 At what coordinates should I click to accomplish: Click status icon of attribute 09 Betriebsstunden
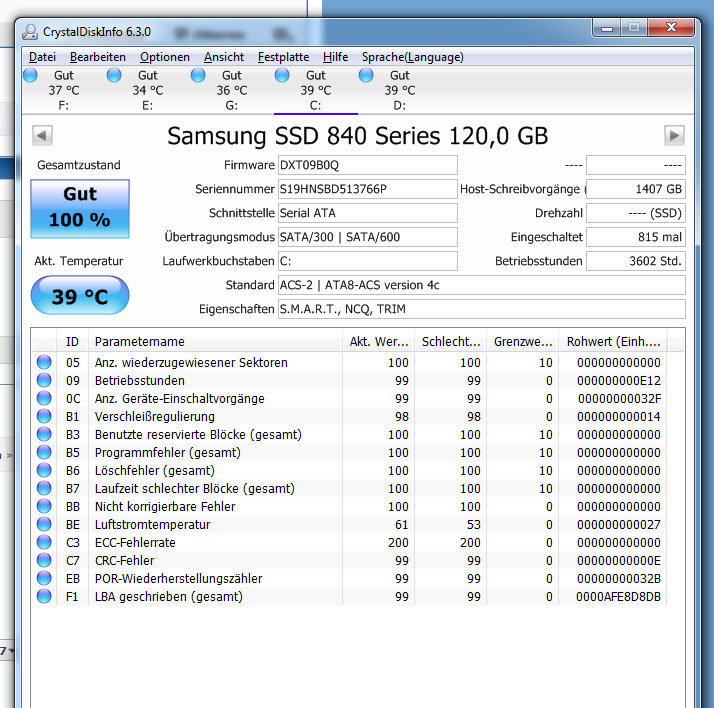44,380
